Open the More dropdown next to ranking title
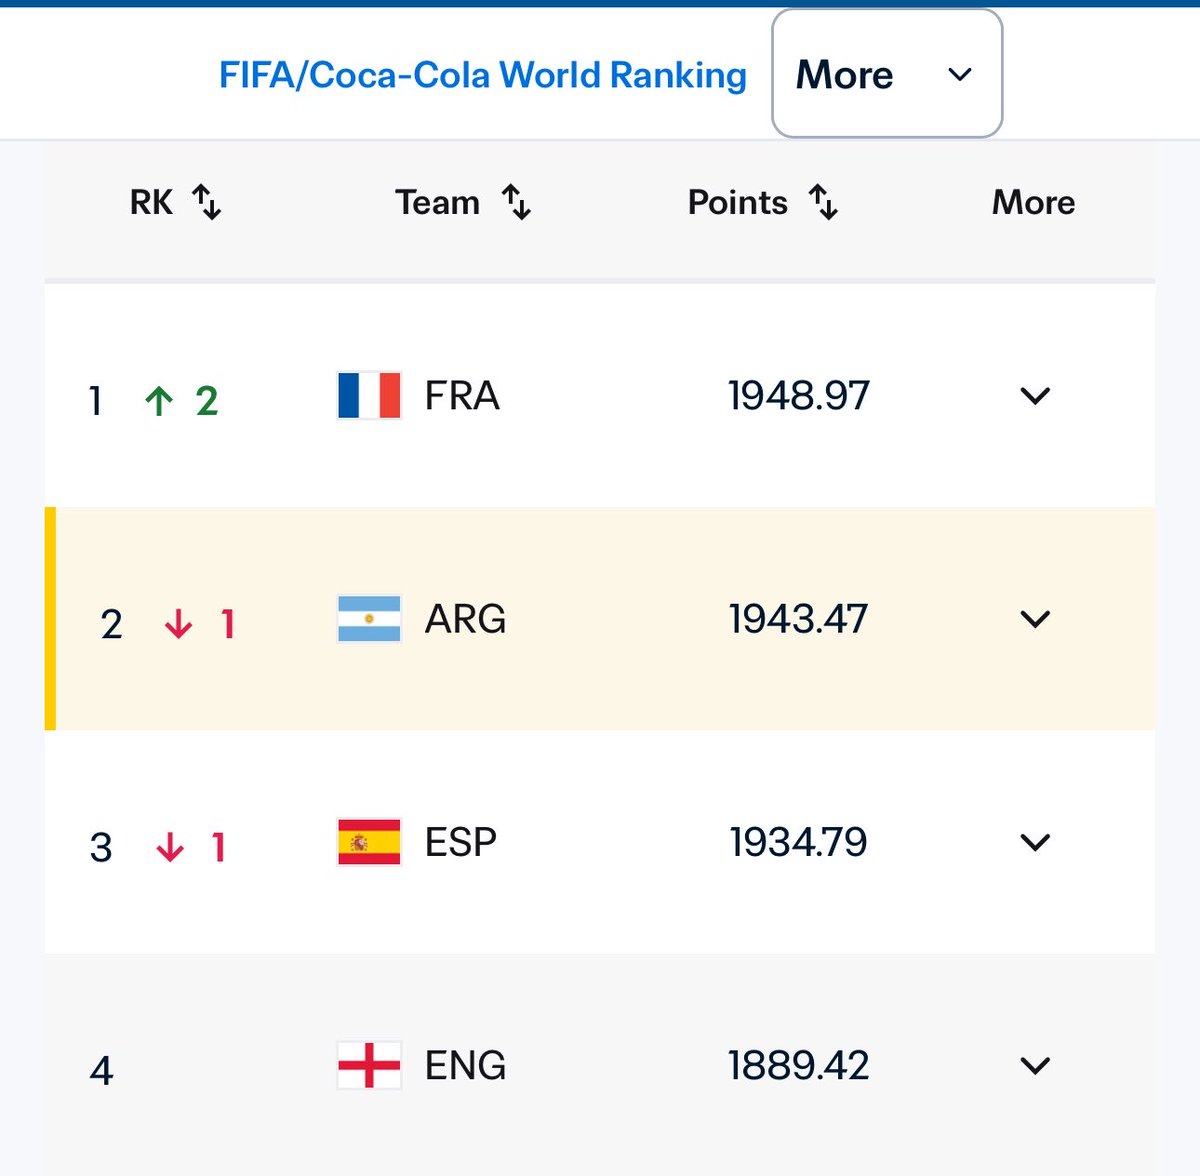This screenshot has width=1200, height=1176. (887, 74)
